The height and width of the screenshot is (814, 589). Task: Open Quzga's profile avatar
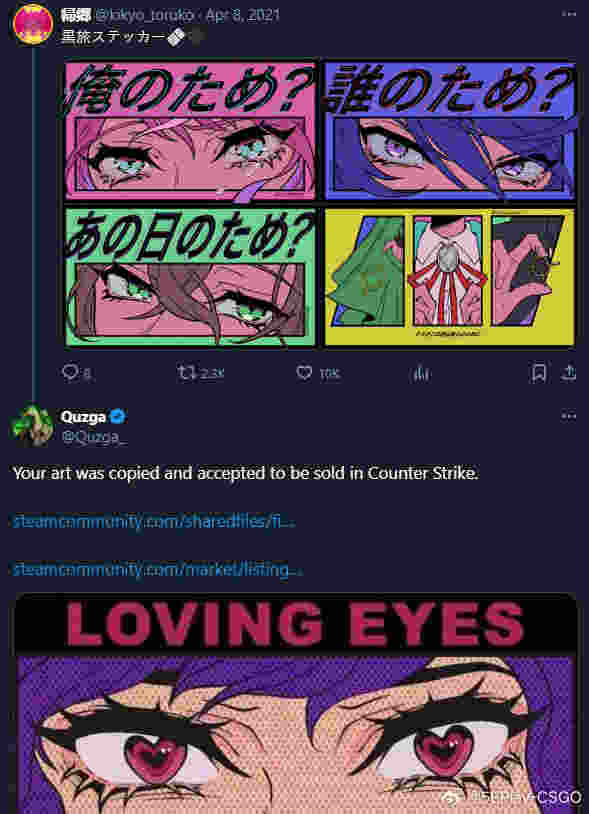coord(32,426)
